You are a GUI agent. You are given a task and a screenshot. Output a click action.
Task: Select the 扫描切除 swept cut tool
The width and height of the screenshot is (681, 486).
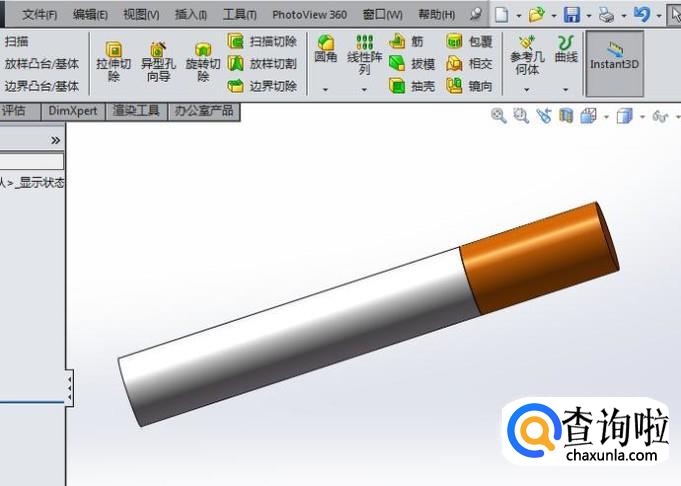point(262,41)
